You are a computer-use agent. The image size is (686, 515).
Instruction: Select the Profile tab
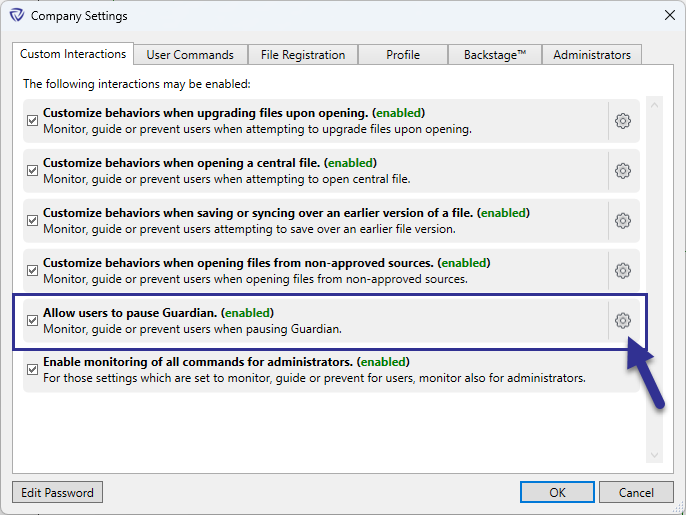[403, 55]
